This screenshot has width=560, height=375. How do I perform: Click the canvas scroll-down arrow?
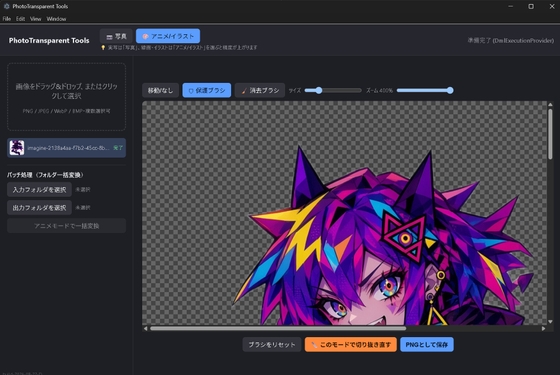(550, 322)
